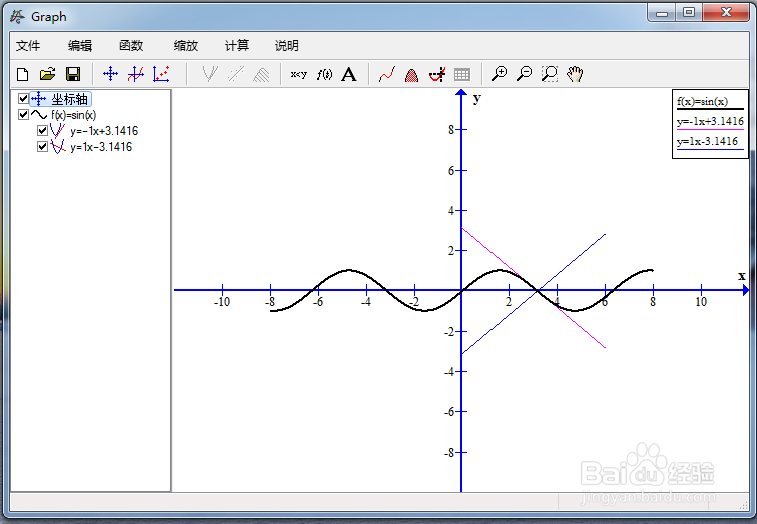Open Edit axes tool
The width and height of the screenshot is (757, 524).
coord(111,74)
